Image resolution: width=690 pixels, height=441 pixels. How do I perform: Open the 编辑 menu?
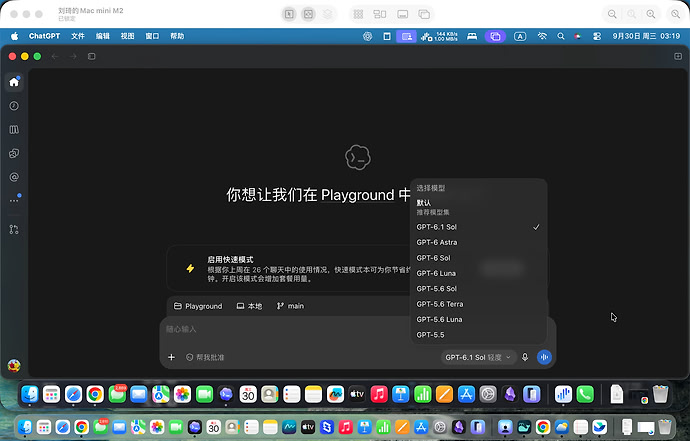coord(103,36)
